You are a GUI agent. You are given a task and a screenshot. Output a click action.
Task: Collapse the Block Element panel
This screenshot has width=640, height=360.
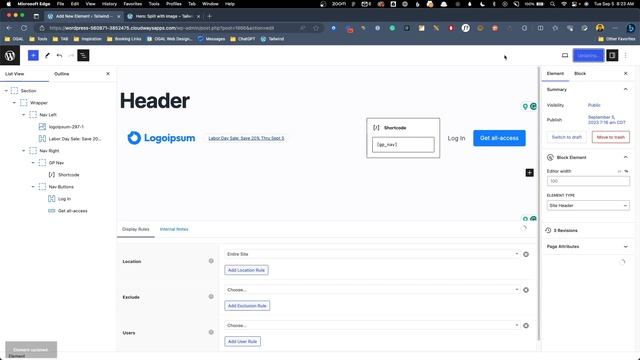[626, 157]
